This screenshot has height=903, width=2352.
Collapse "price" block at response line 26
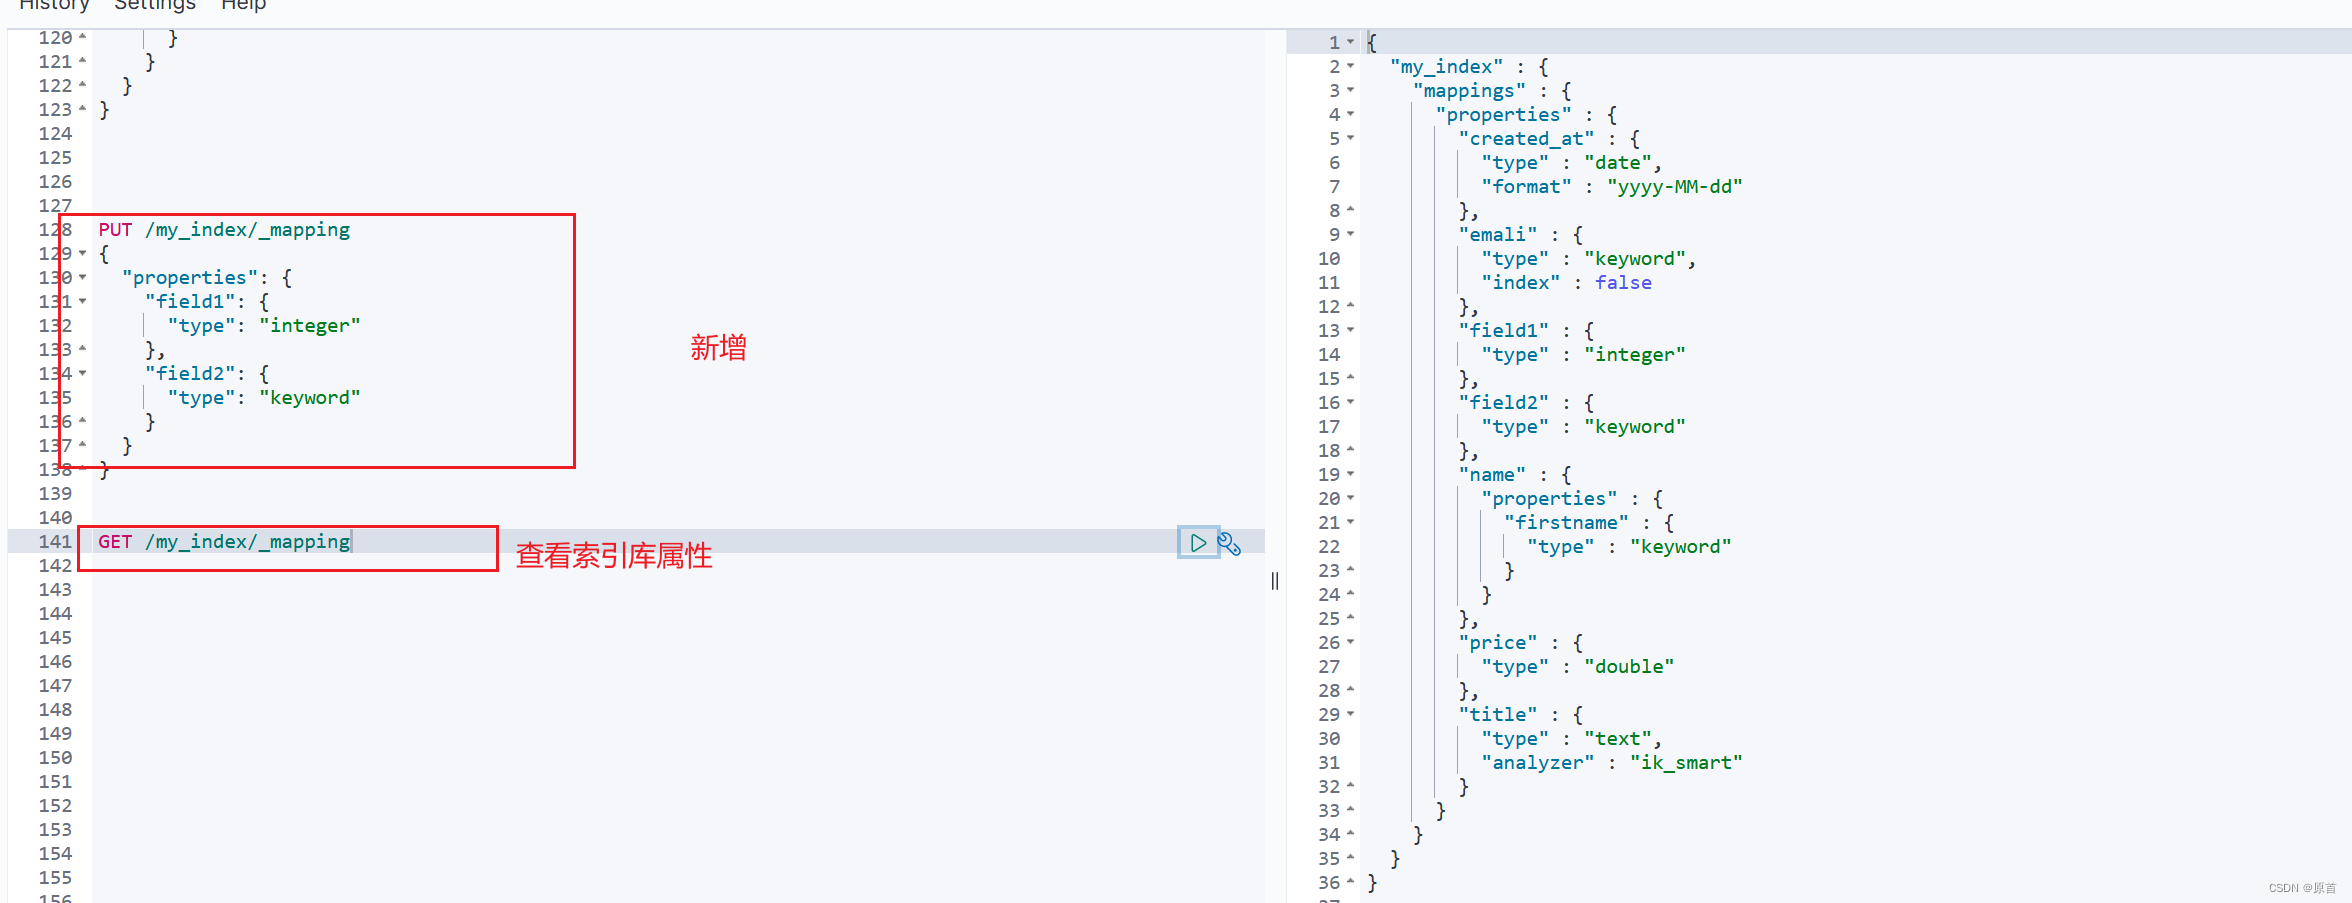click(x=1350, y=642)
